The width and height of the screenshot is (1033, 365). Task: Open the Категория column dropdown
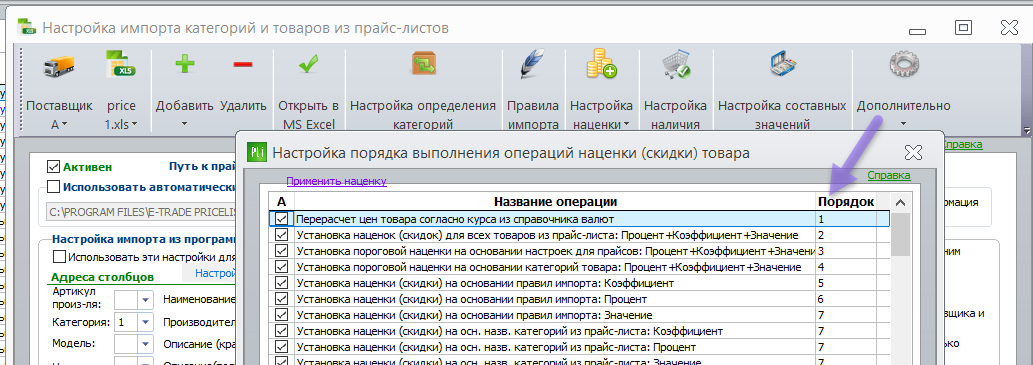[146, 322]
